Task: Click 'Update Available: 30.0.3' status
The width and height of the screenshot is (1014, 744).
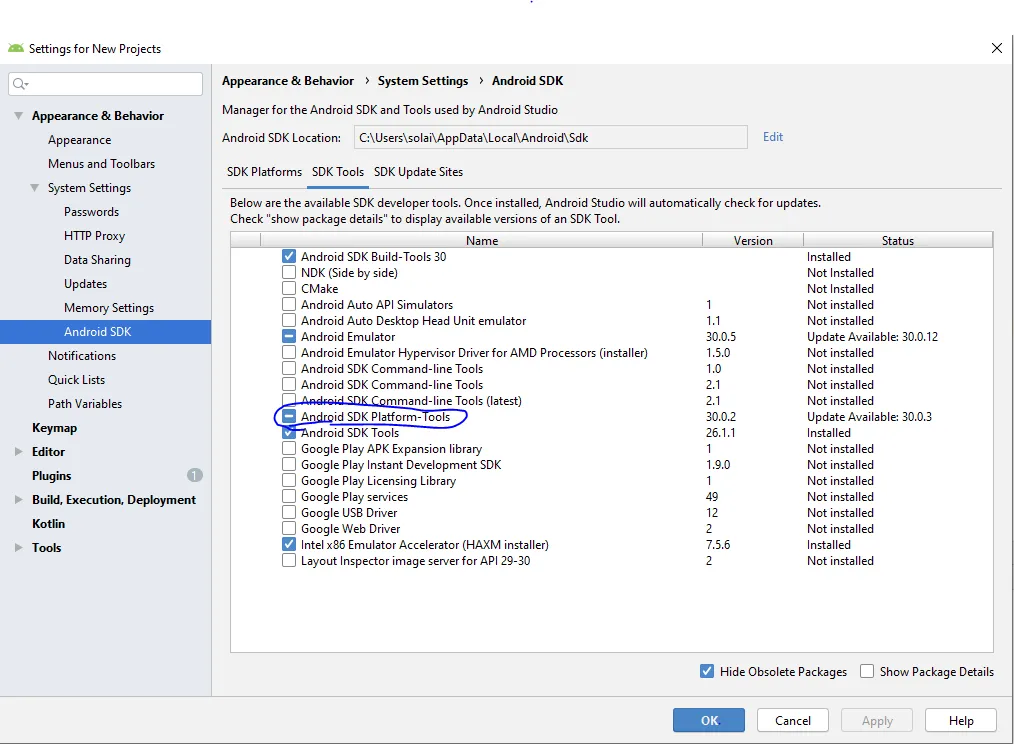Action: click(x=869, y=417)
